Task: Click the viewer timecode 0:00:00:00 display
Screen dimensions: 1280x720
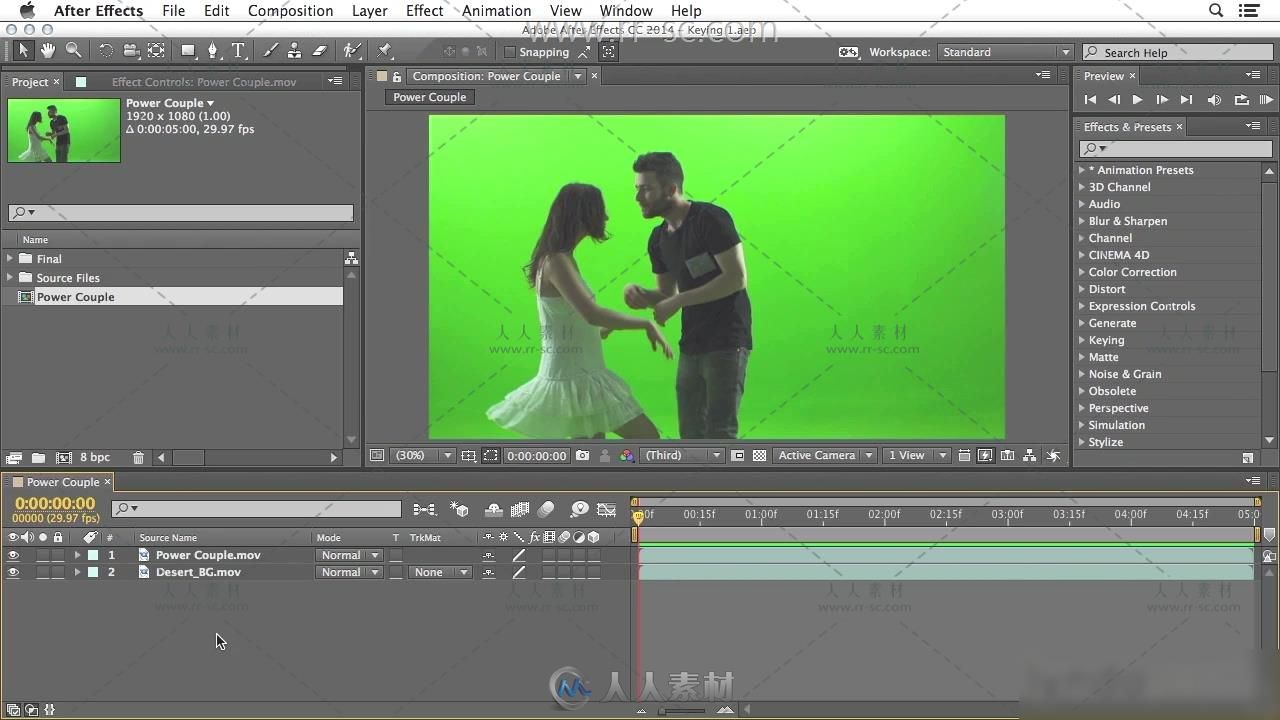Action: (x=536, y=455)
